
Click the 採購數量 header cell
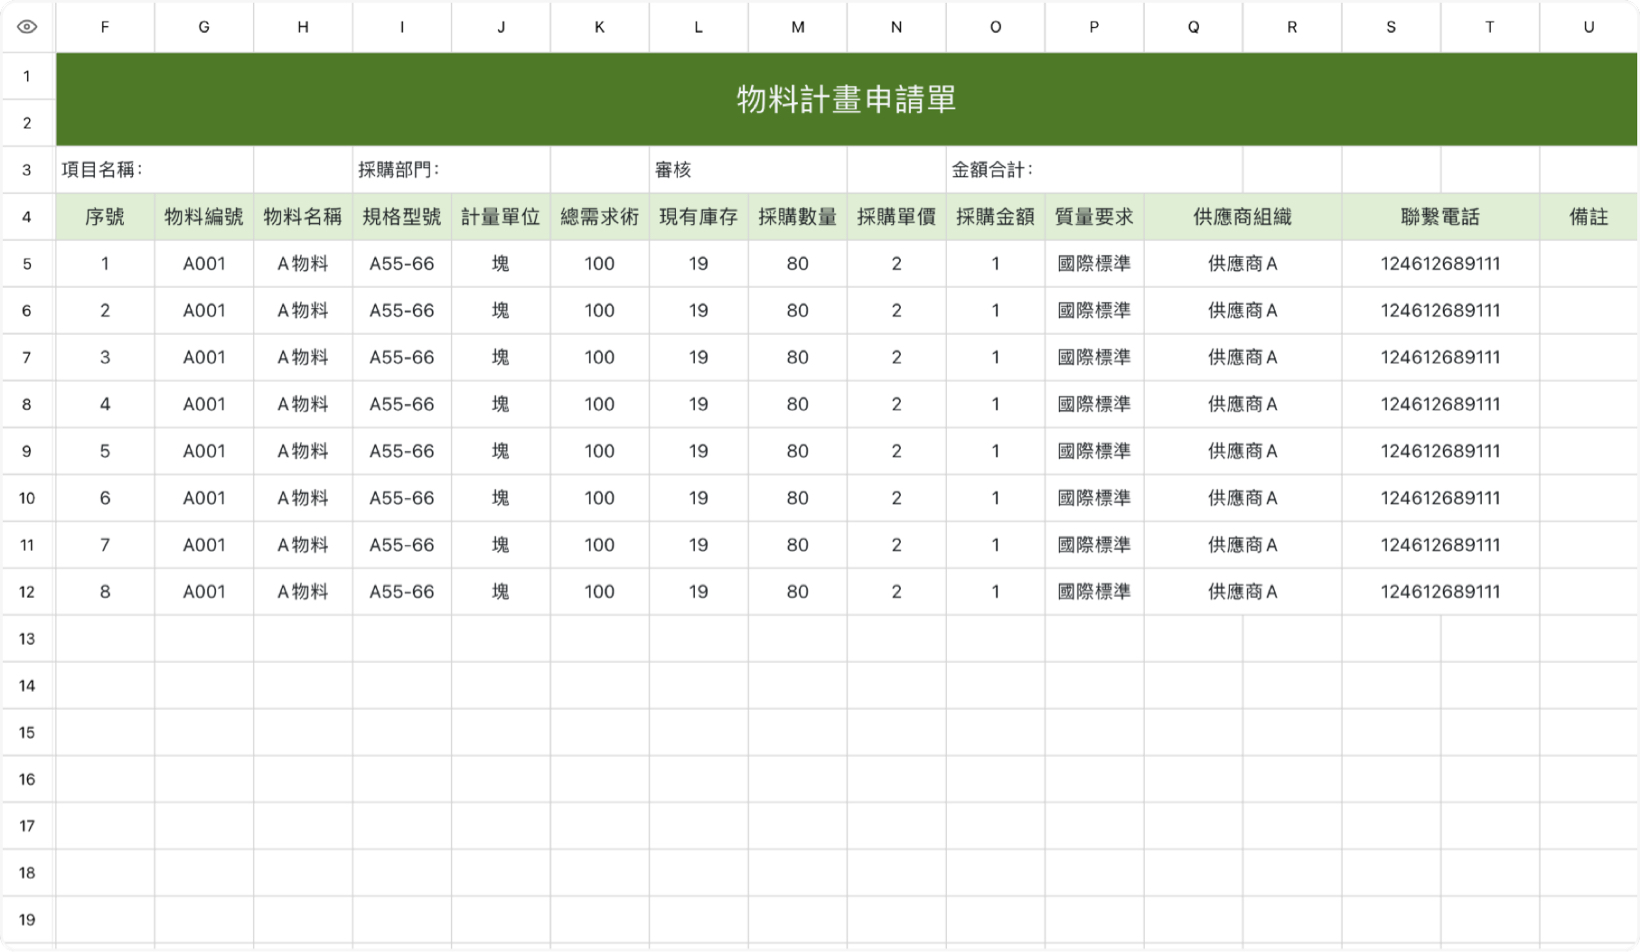[x=798, y=217]
